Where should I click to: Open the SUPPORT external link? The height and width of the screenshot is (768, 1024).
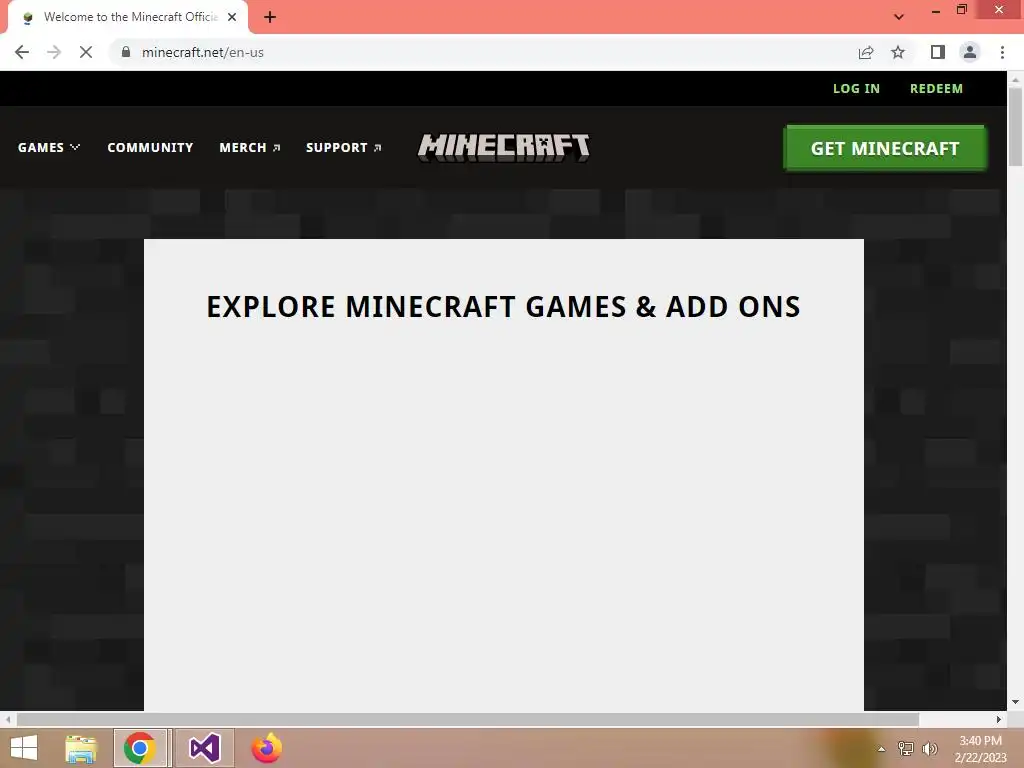[344, 148]
